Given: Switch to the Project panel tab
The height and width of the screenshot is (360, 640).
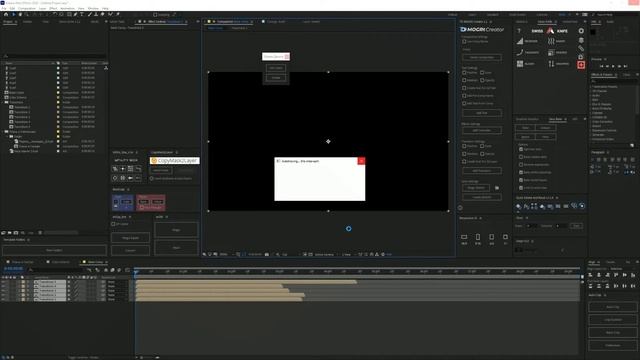Looking at the screenshot, I should pos(8,22).
